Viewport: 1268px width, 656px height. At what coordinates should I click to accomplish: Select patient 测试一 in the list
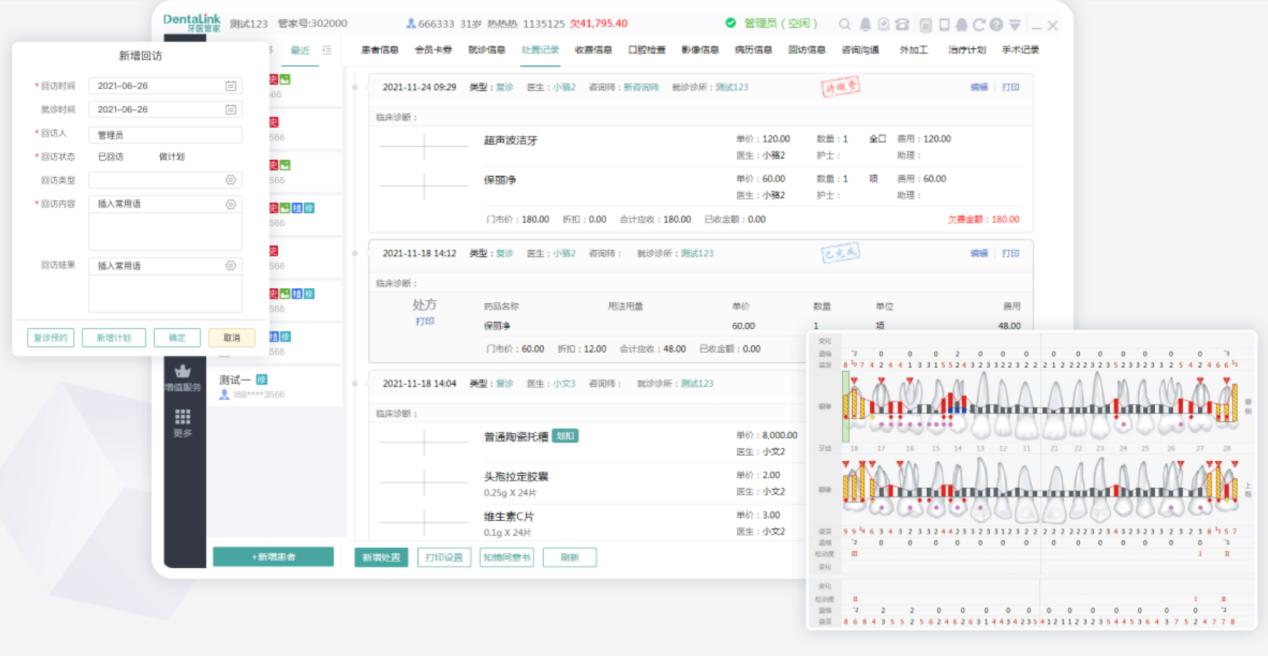pyautogui.click(x=277, y=387)
